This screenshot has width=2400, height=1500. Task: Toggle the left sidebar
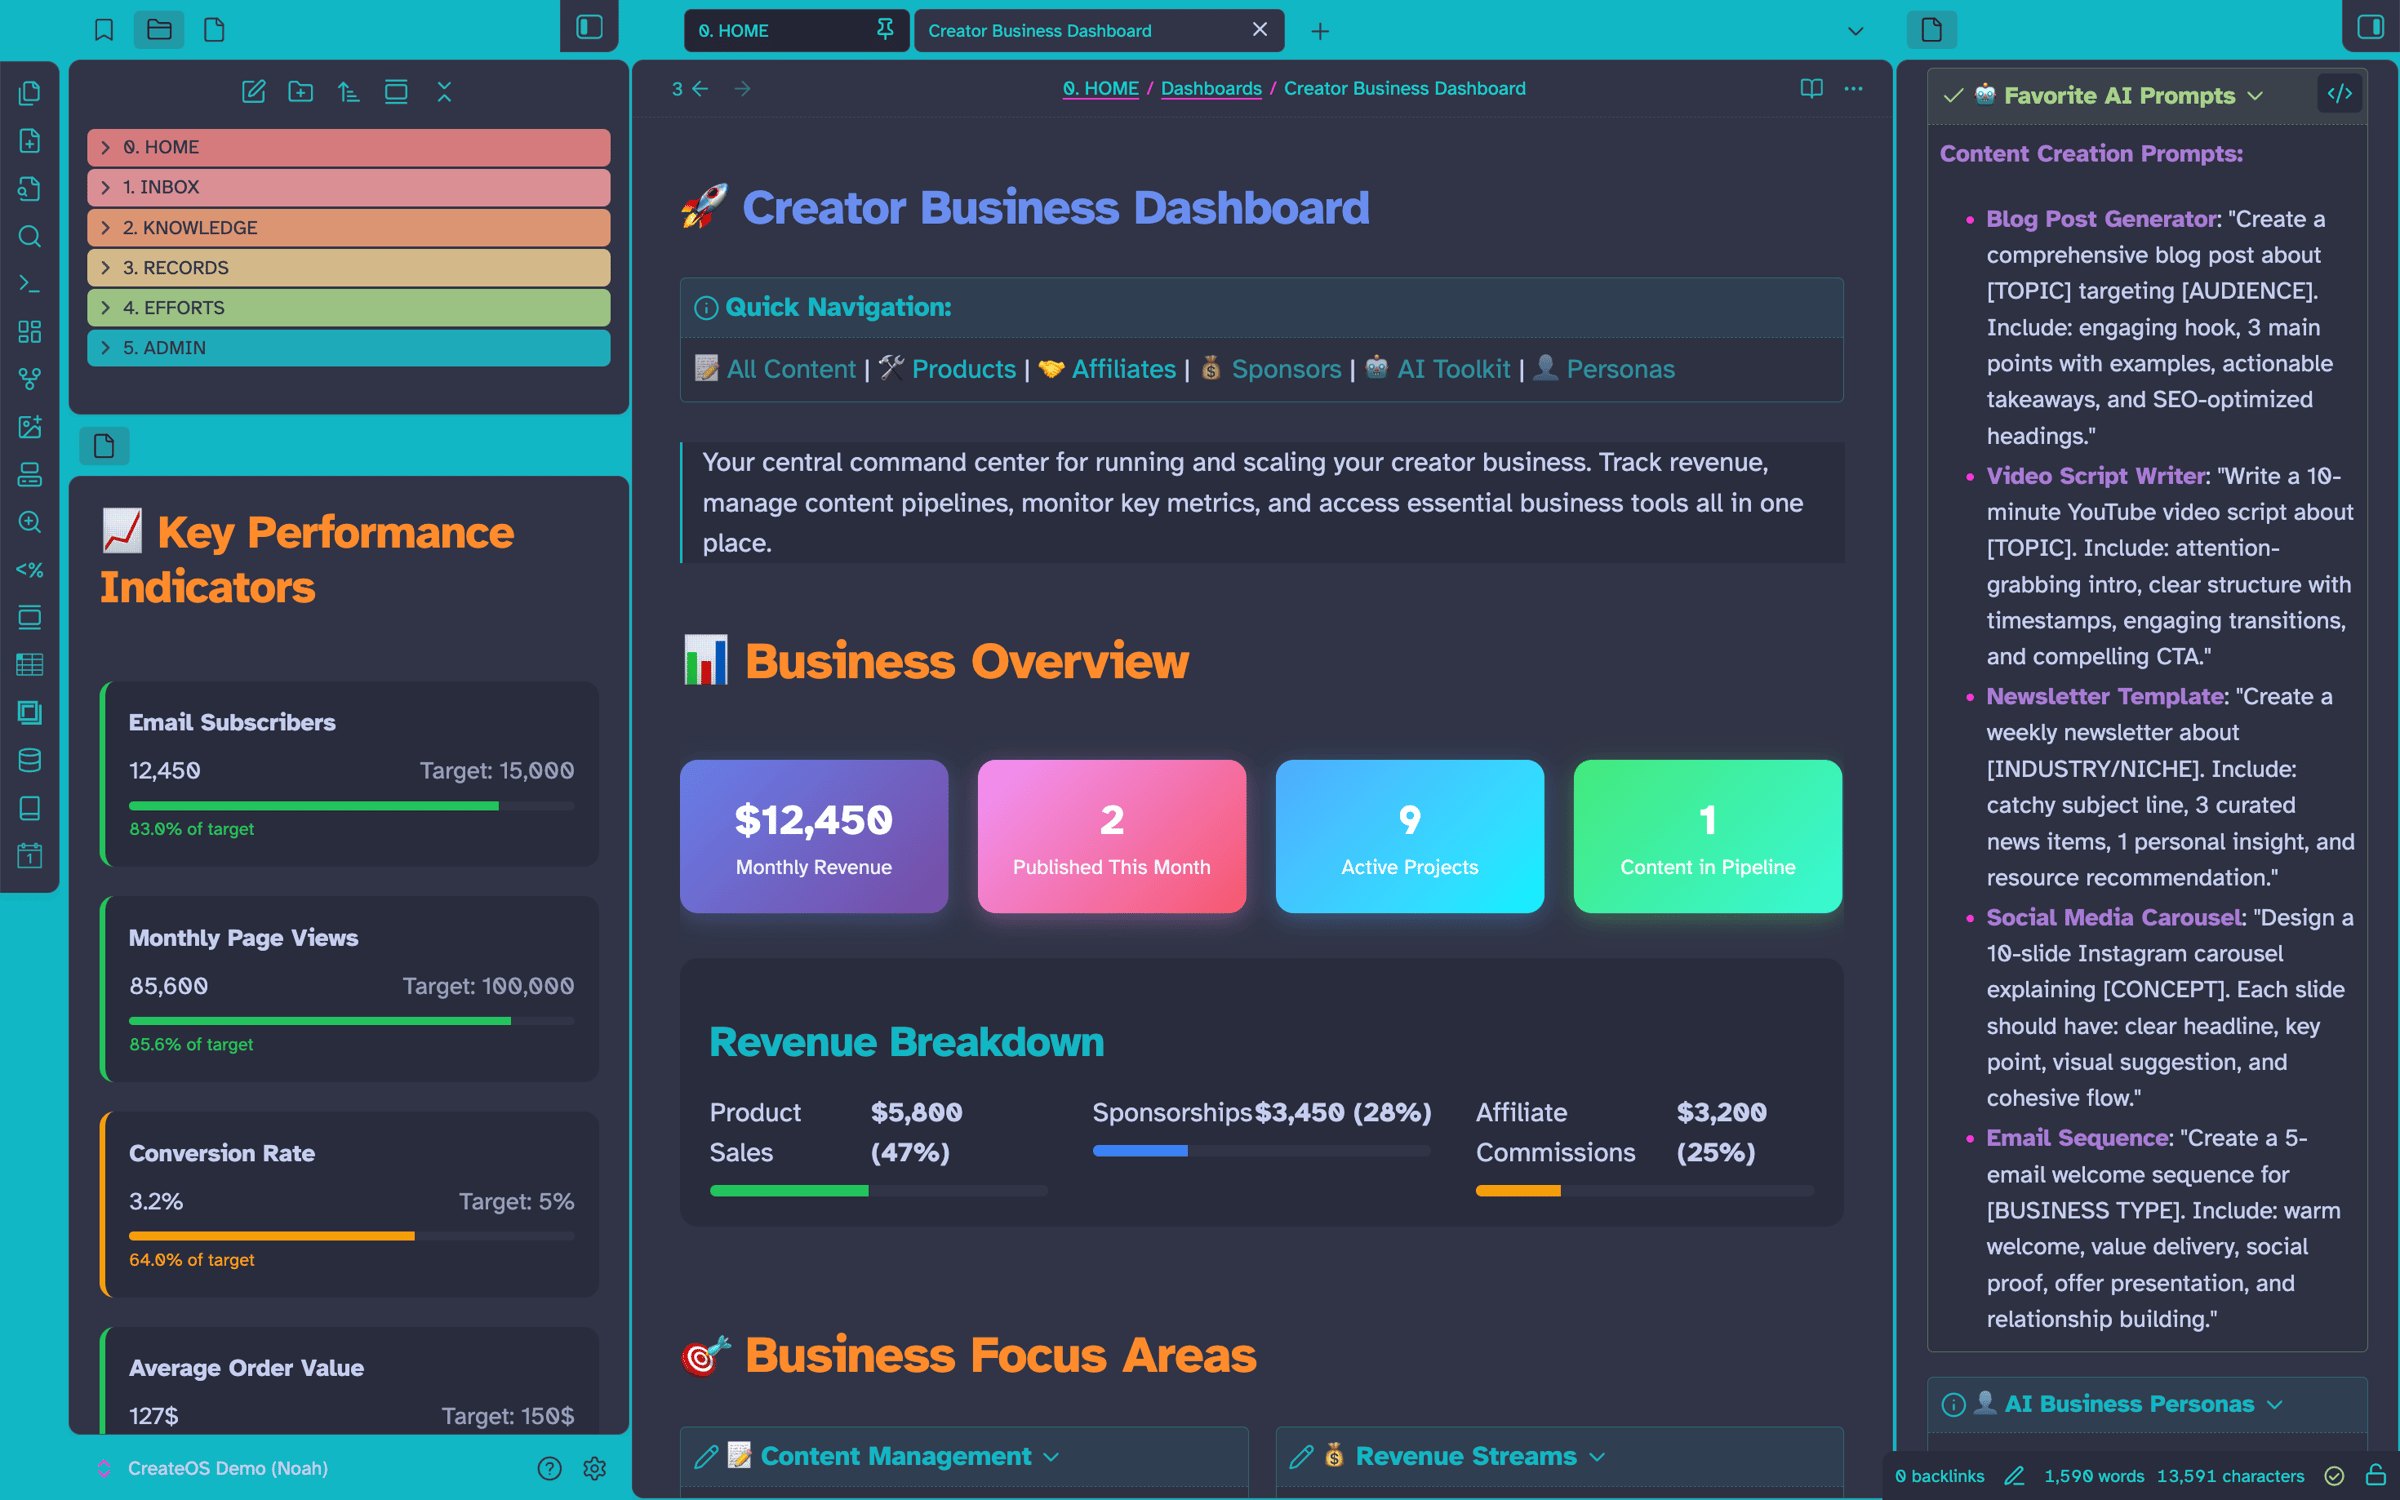point(589,27)
